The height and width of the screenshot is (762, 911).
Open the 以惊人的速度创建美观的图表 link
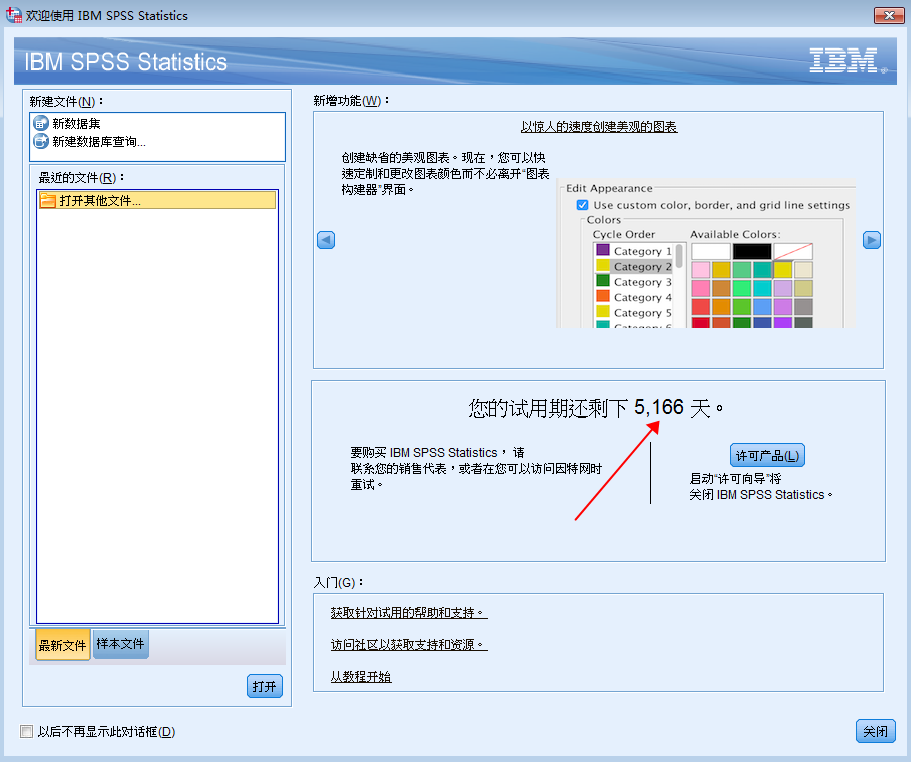click(599, 128)
